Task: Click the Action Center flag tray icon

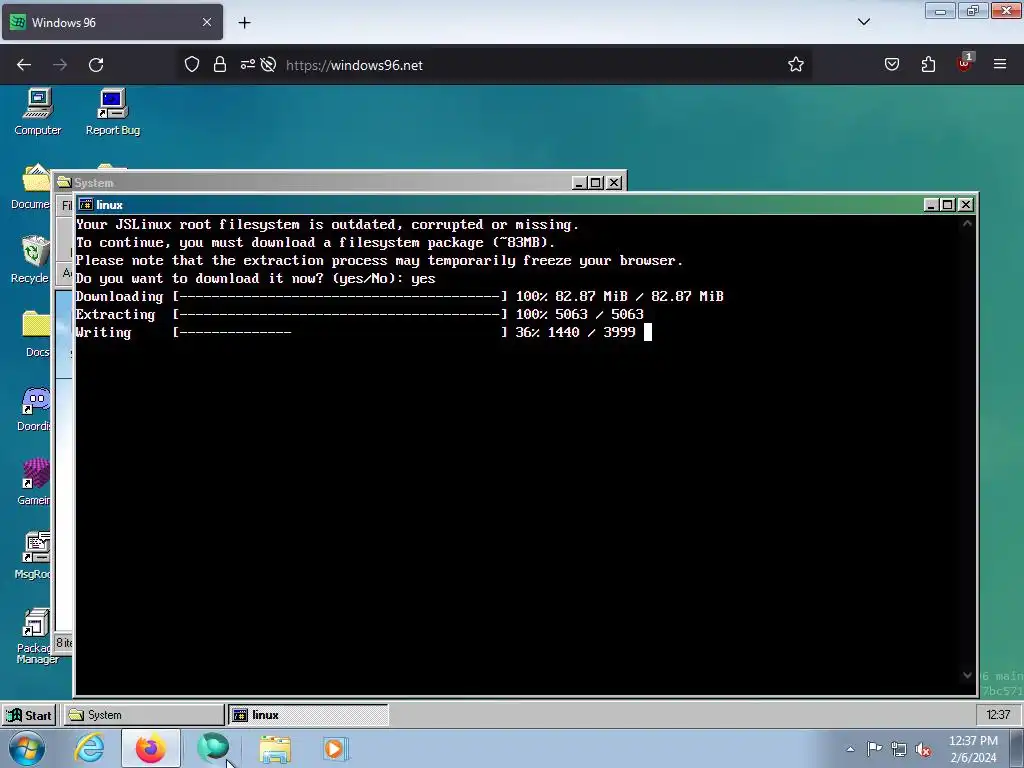Action: coord(874,749)
